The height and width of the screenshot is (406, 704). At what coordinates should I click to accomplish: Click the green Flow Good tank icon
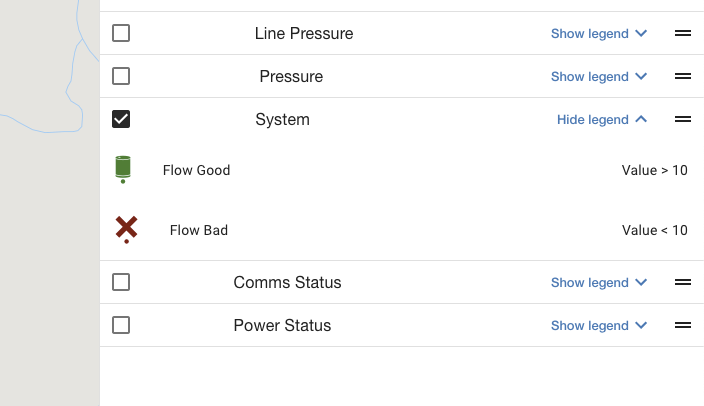[123, 170]
